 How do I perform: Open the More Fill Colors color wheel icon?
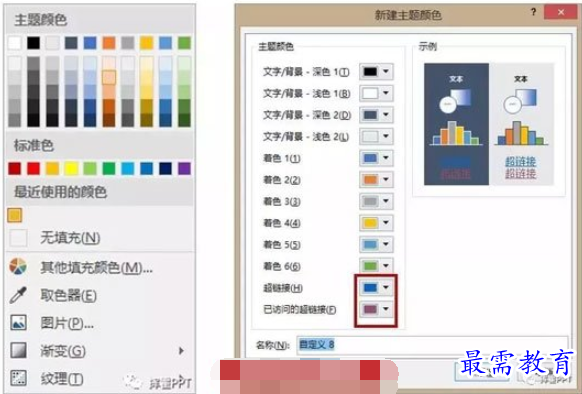tap(18, 267)
